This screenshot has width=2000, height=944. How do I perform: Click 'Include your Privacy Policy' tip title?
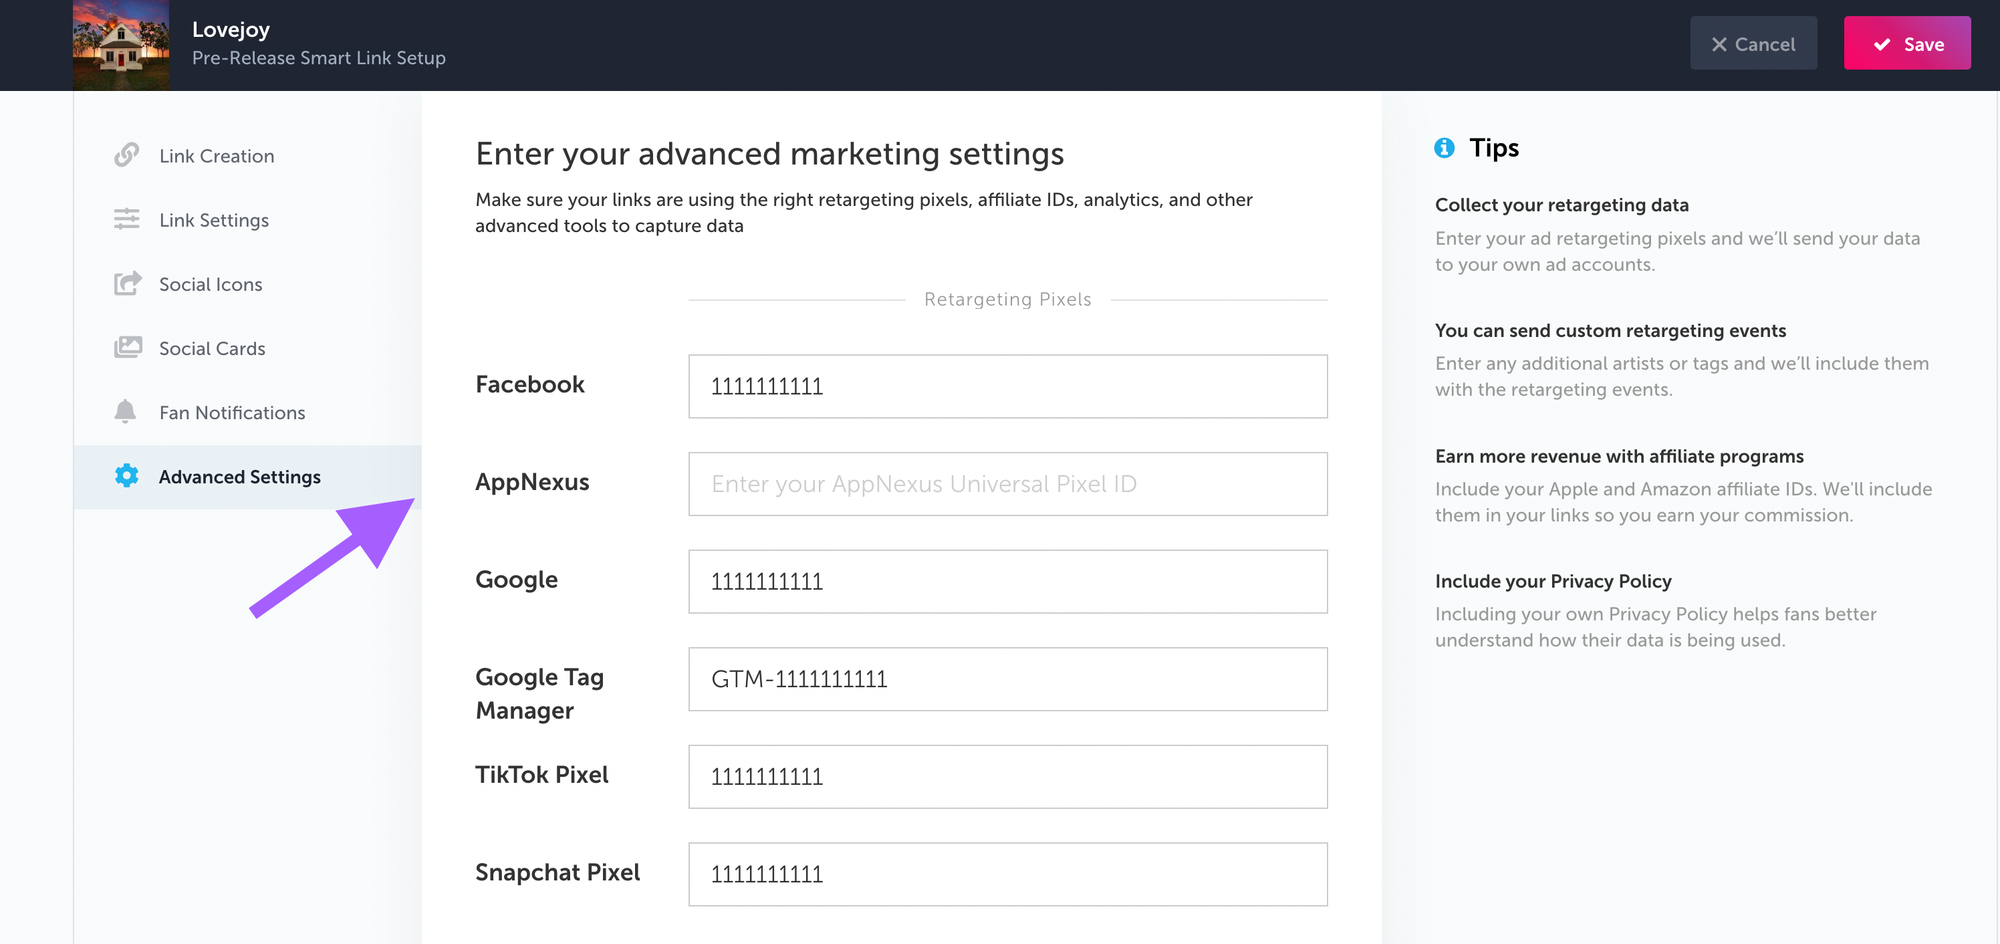click(x=1553, y=581)
